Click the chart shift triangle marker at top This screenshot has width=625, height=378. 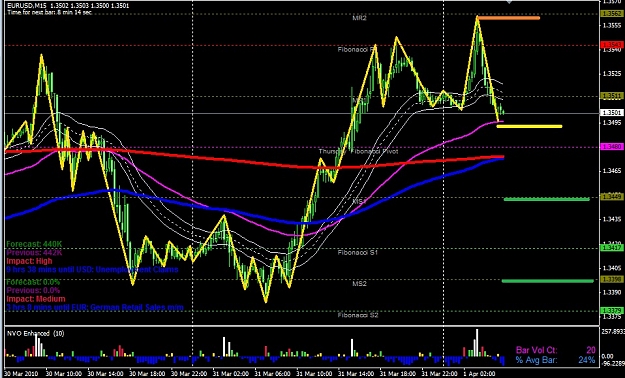tap(509, 2)
